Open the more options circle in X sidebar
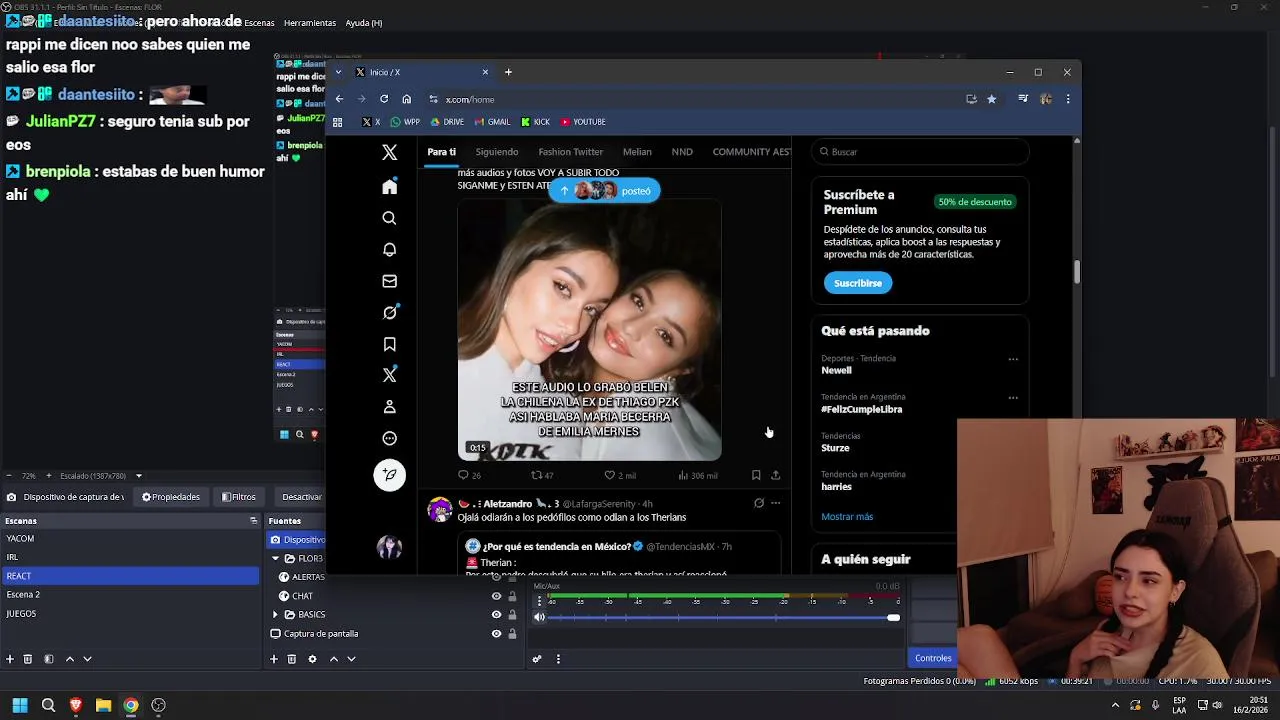Image resolution: width=1280 pixels, height=720 pixels. (389, 438)
